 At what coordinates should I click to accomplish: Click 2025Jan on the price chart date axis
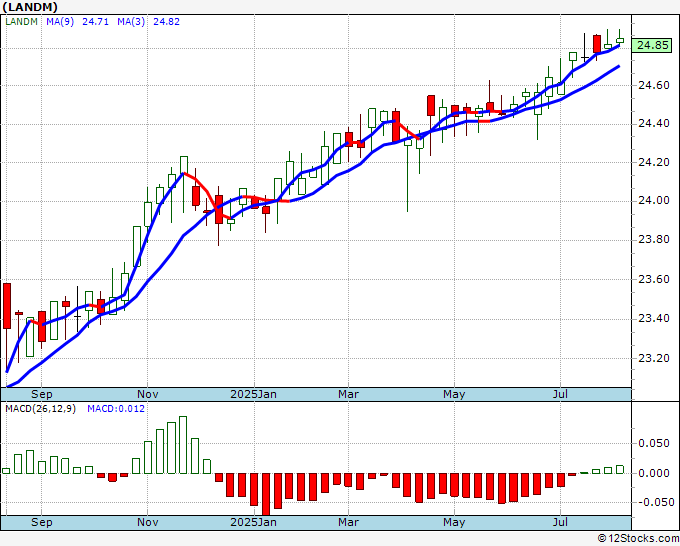(253, 395)
